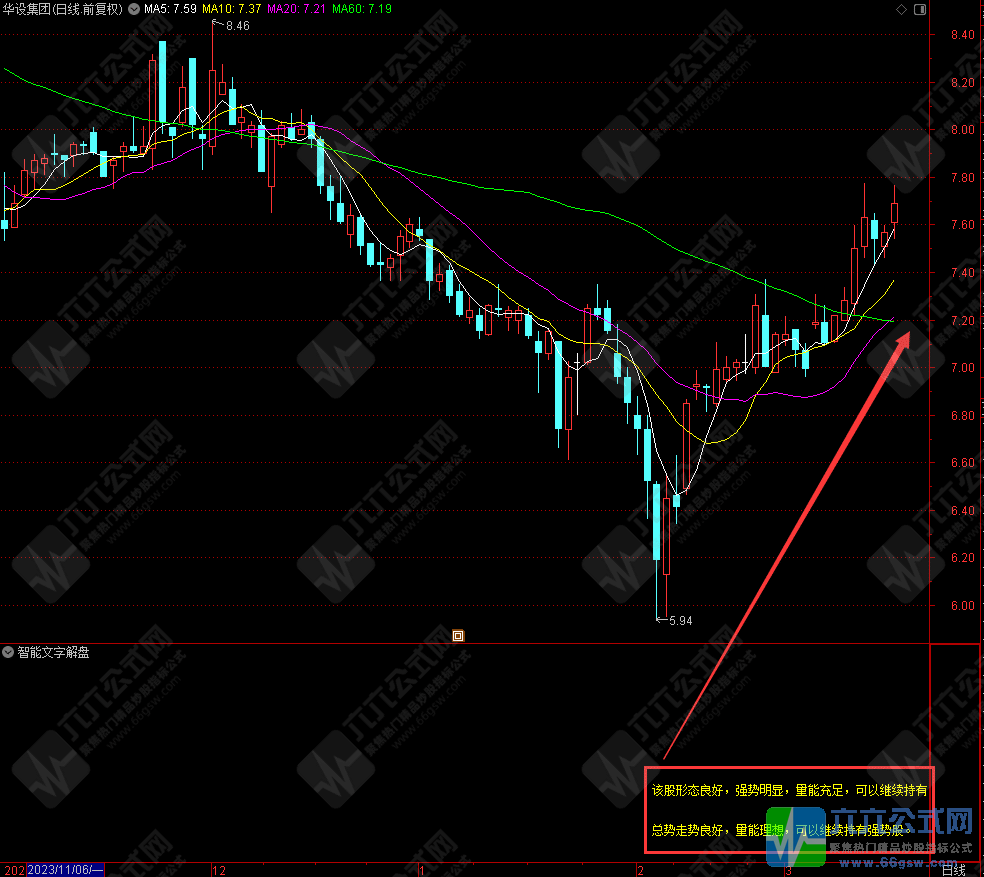Screen dimensions: 984x877
Task: Click the 6.80 price axis label
Action: tap(963, 415)
